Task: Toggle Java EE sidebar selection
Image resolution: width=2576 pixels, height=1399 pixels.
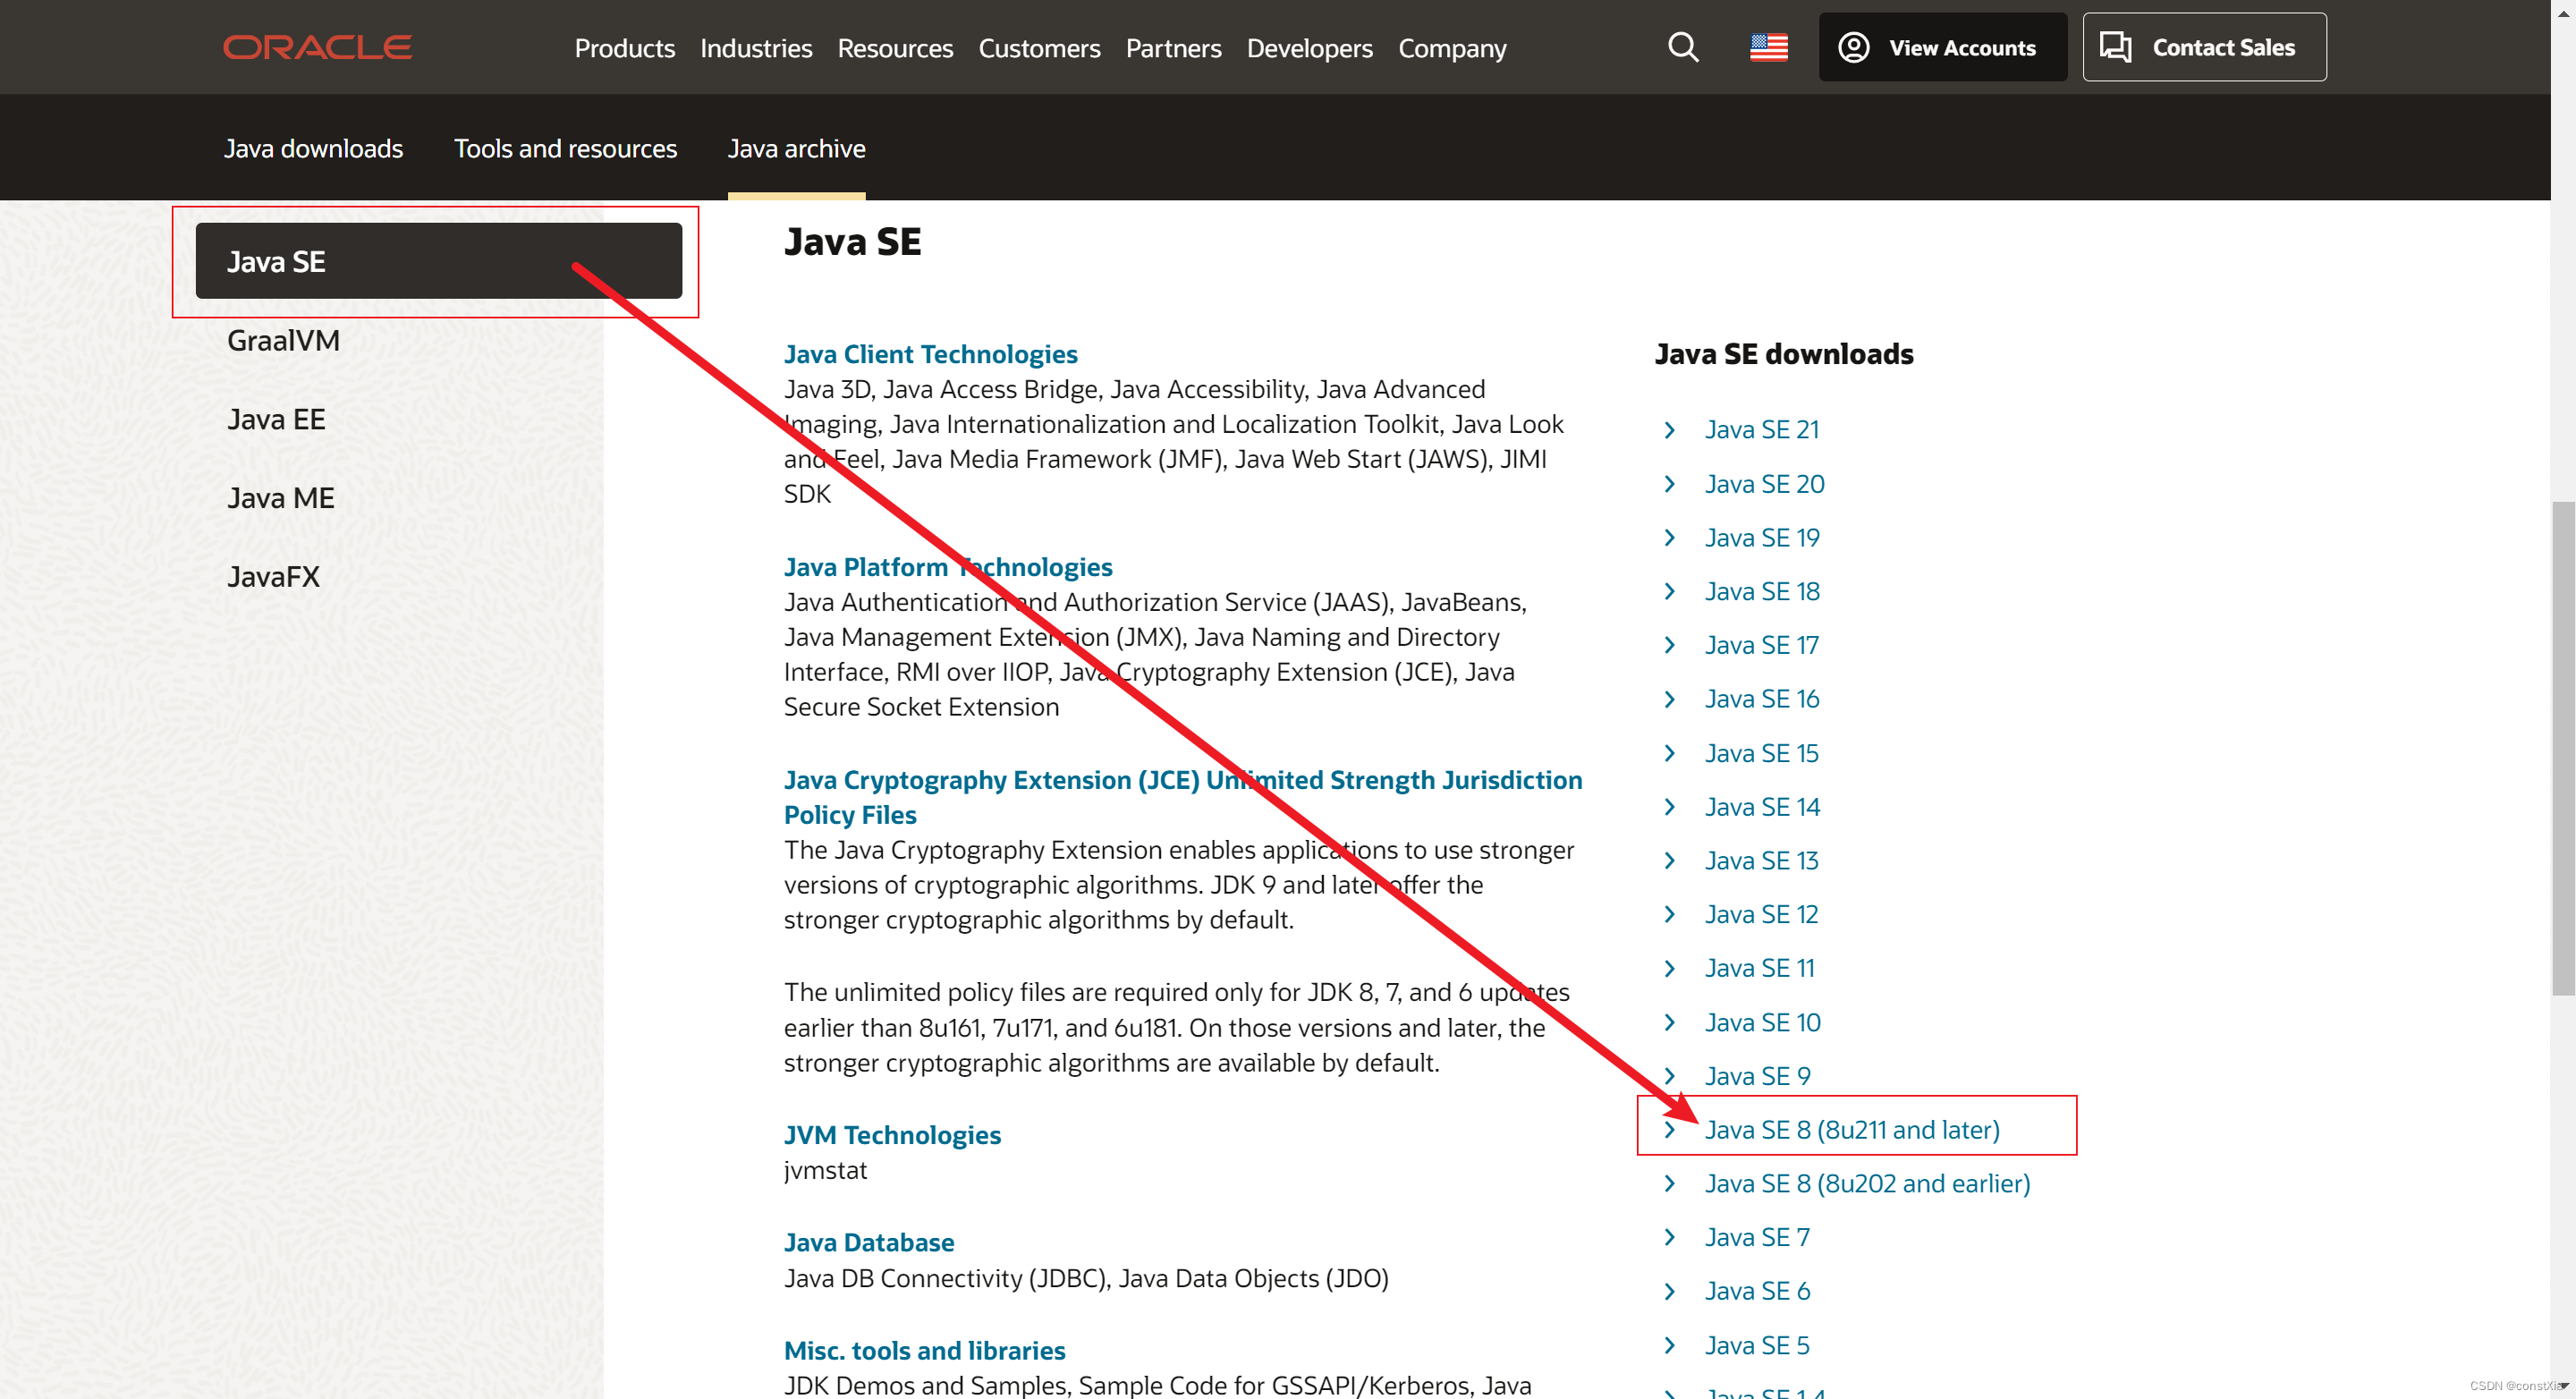Action: click(274, 419)
